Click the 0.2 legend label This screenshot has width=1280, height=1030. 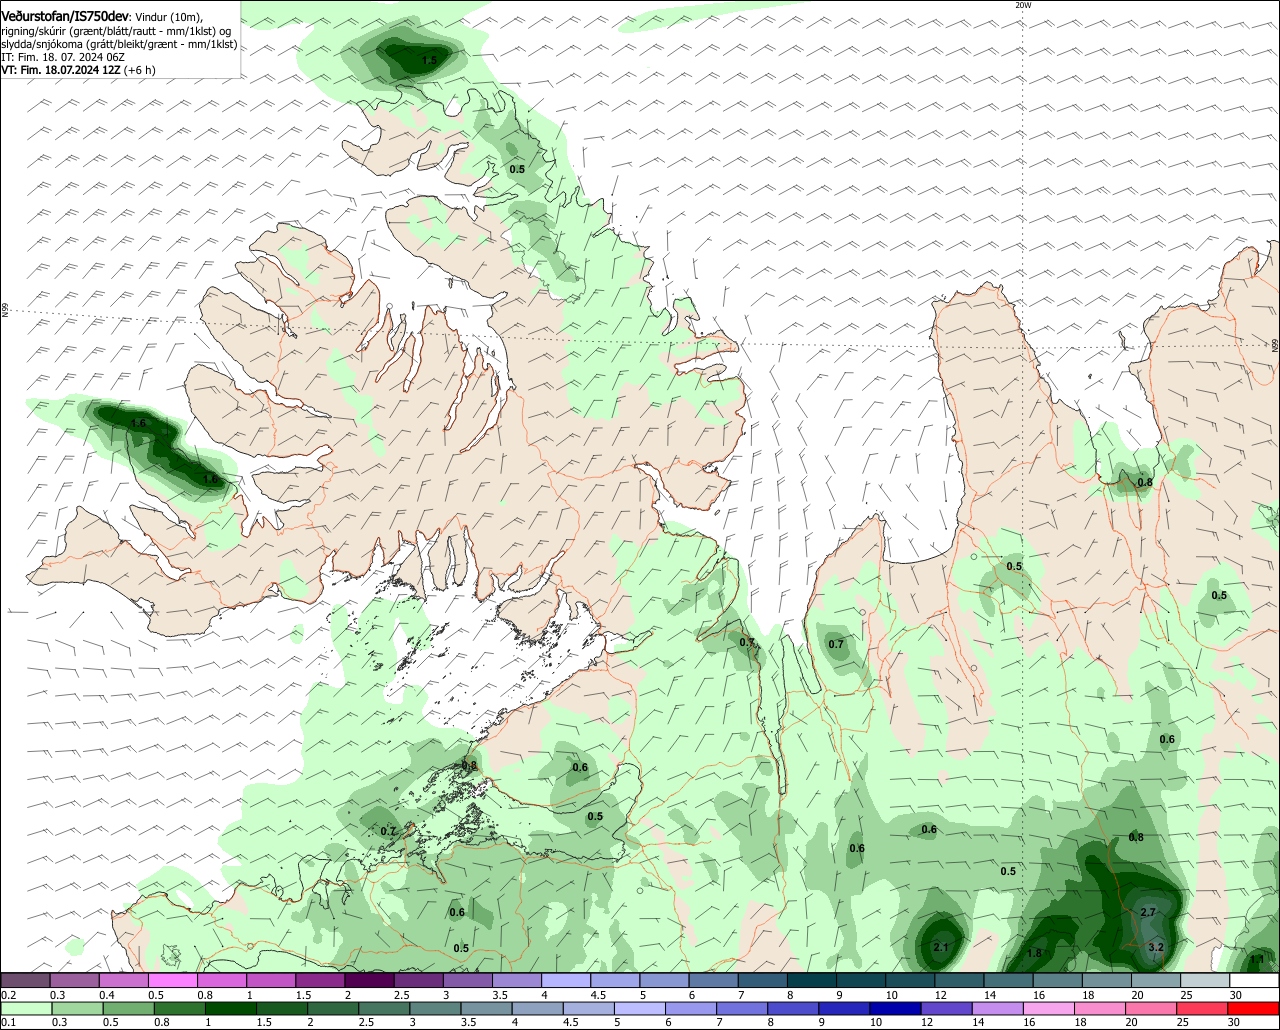click(x=9, y=995)
